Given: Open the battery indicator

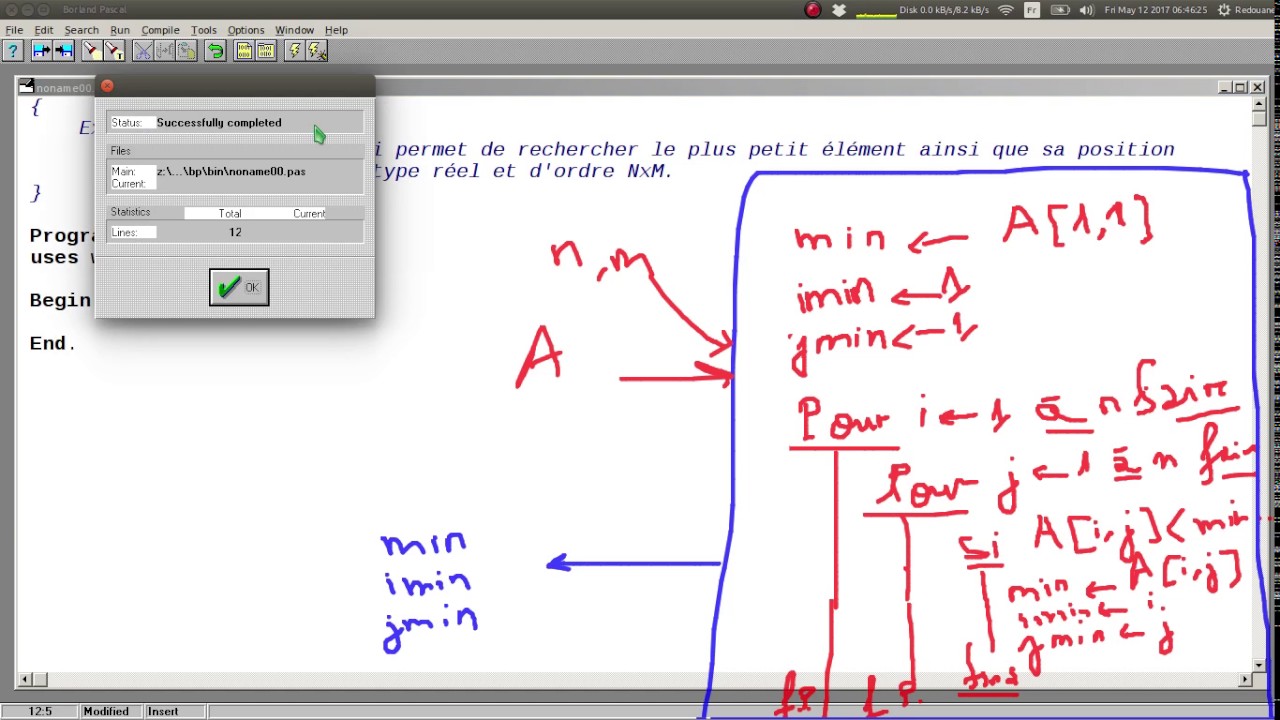Looking at the screenshot, I should click(x=1059, y=10).
